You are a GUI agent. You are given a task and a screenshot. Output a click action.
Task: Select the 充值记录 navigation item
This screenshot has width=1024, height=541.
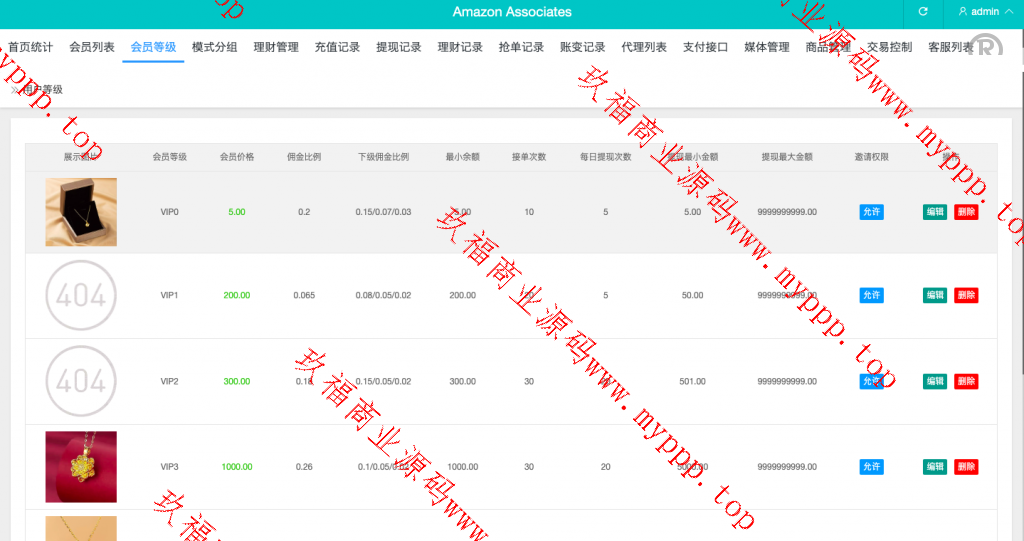[337, 47]
